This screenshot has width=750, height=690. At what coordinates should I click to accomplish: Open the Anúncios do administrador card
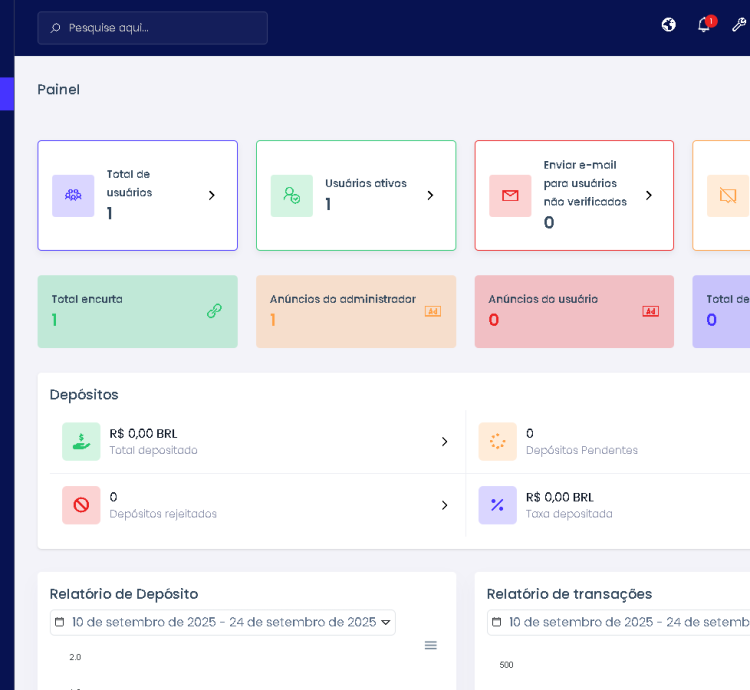pyautogui.click(x=355, y=311)
